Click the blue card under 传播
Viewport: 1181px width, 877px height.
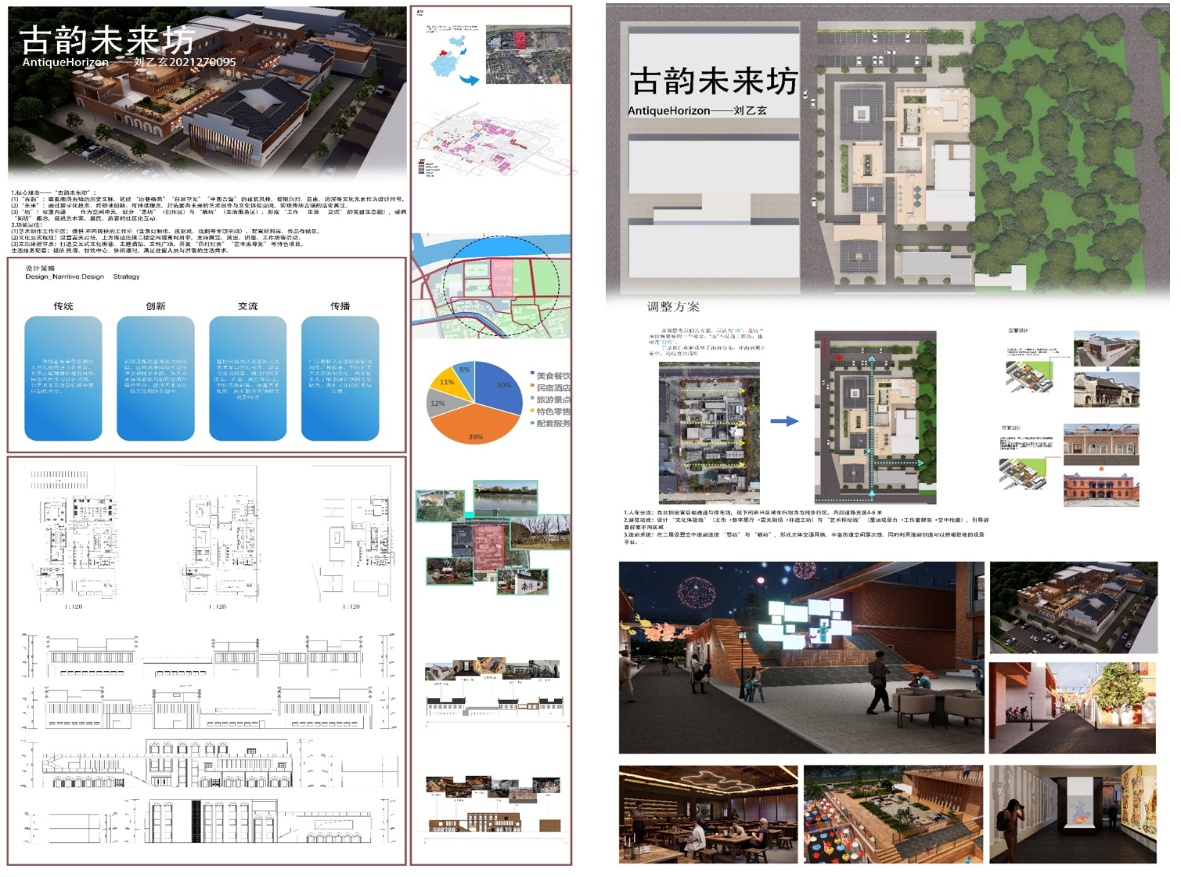[340, 378]
